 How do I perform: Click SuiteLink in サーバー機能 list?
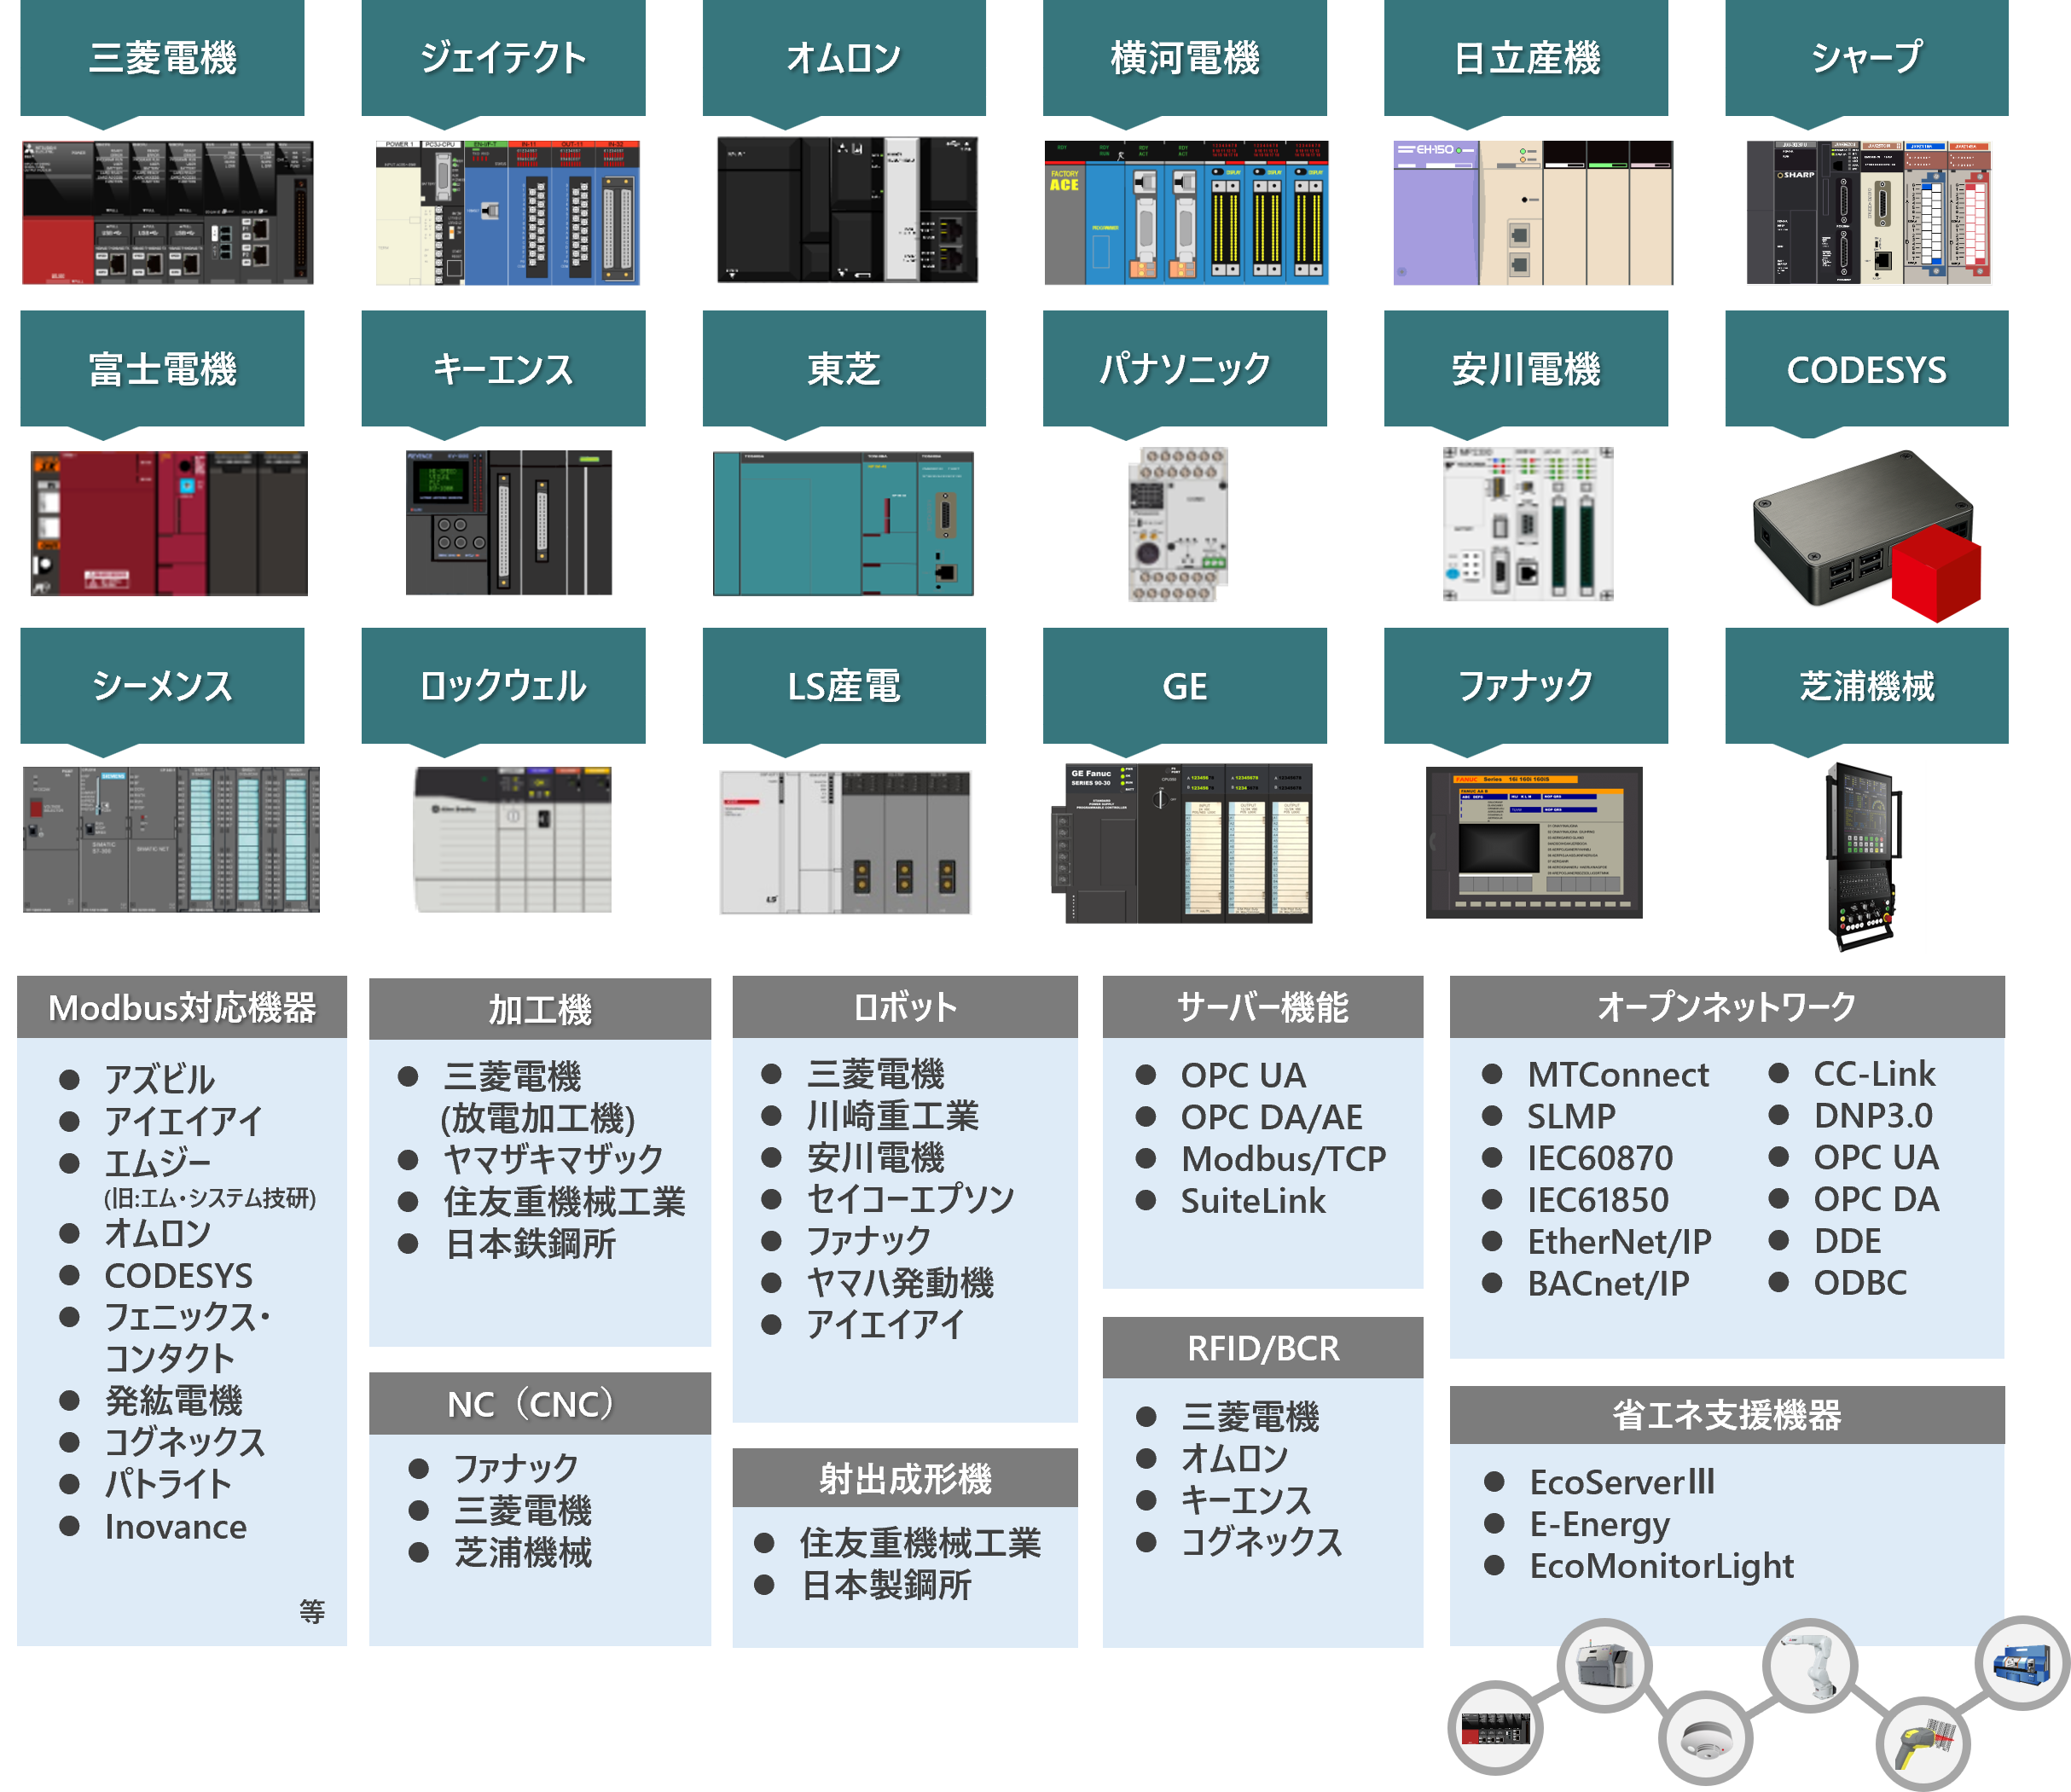point(1253,1201)
